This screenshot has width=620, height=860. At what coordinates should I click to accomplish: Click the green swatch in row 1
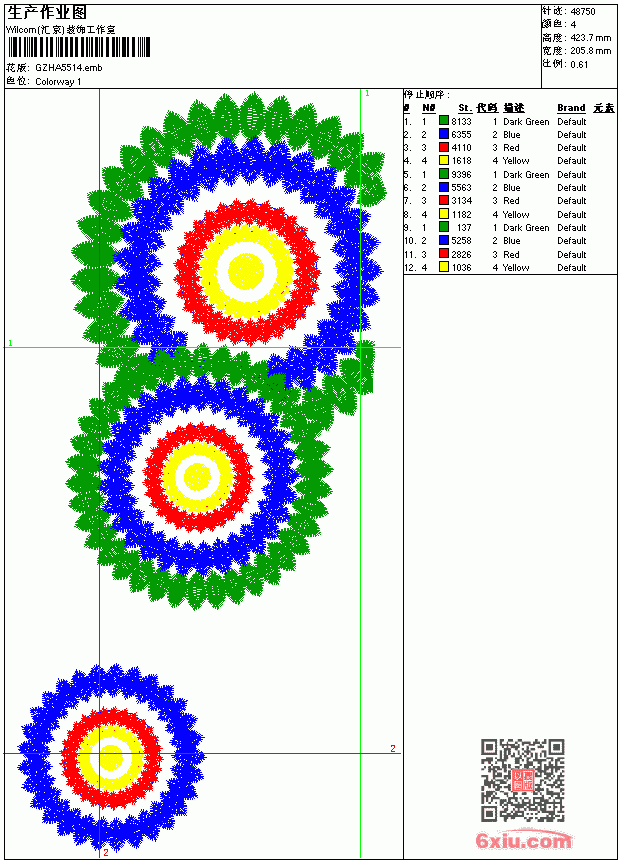pos(444,121)
